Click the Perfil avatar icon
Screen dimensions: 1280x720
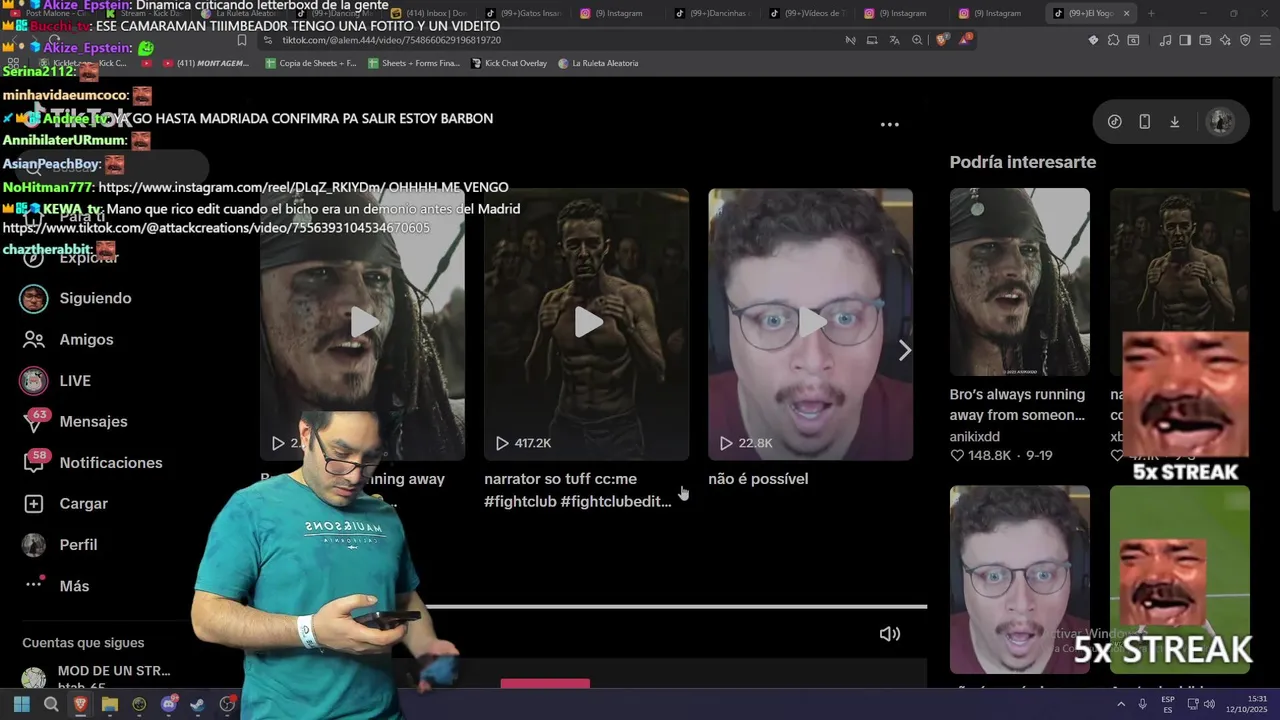34,544
